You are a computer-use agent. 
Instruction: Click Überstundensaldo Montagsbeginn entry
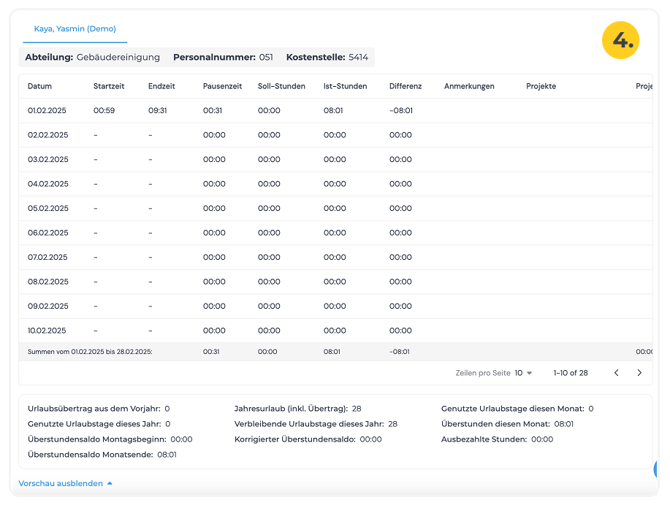tap(110, 439)
